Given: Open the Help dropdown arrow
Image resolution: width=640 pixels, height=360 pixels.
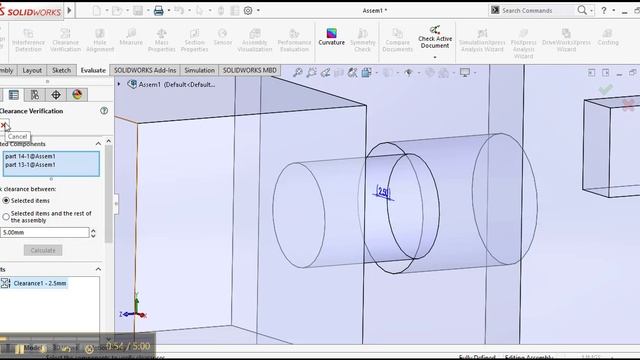Looking at the screenshot, I should point(613,11).
